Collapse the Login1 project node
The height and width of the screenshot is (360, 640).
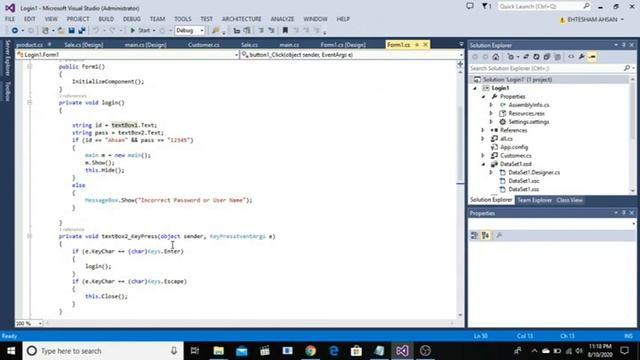coord(475,88)
